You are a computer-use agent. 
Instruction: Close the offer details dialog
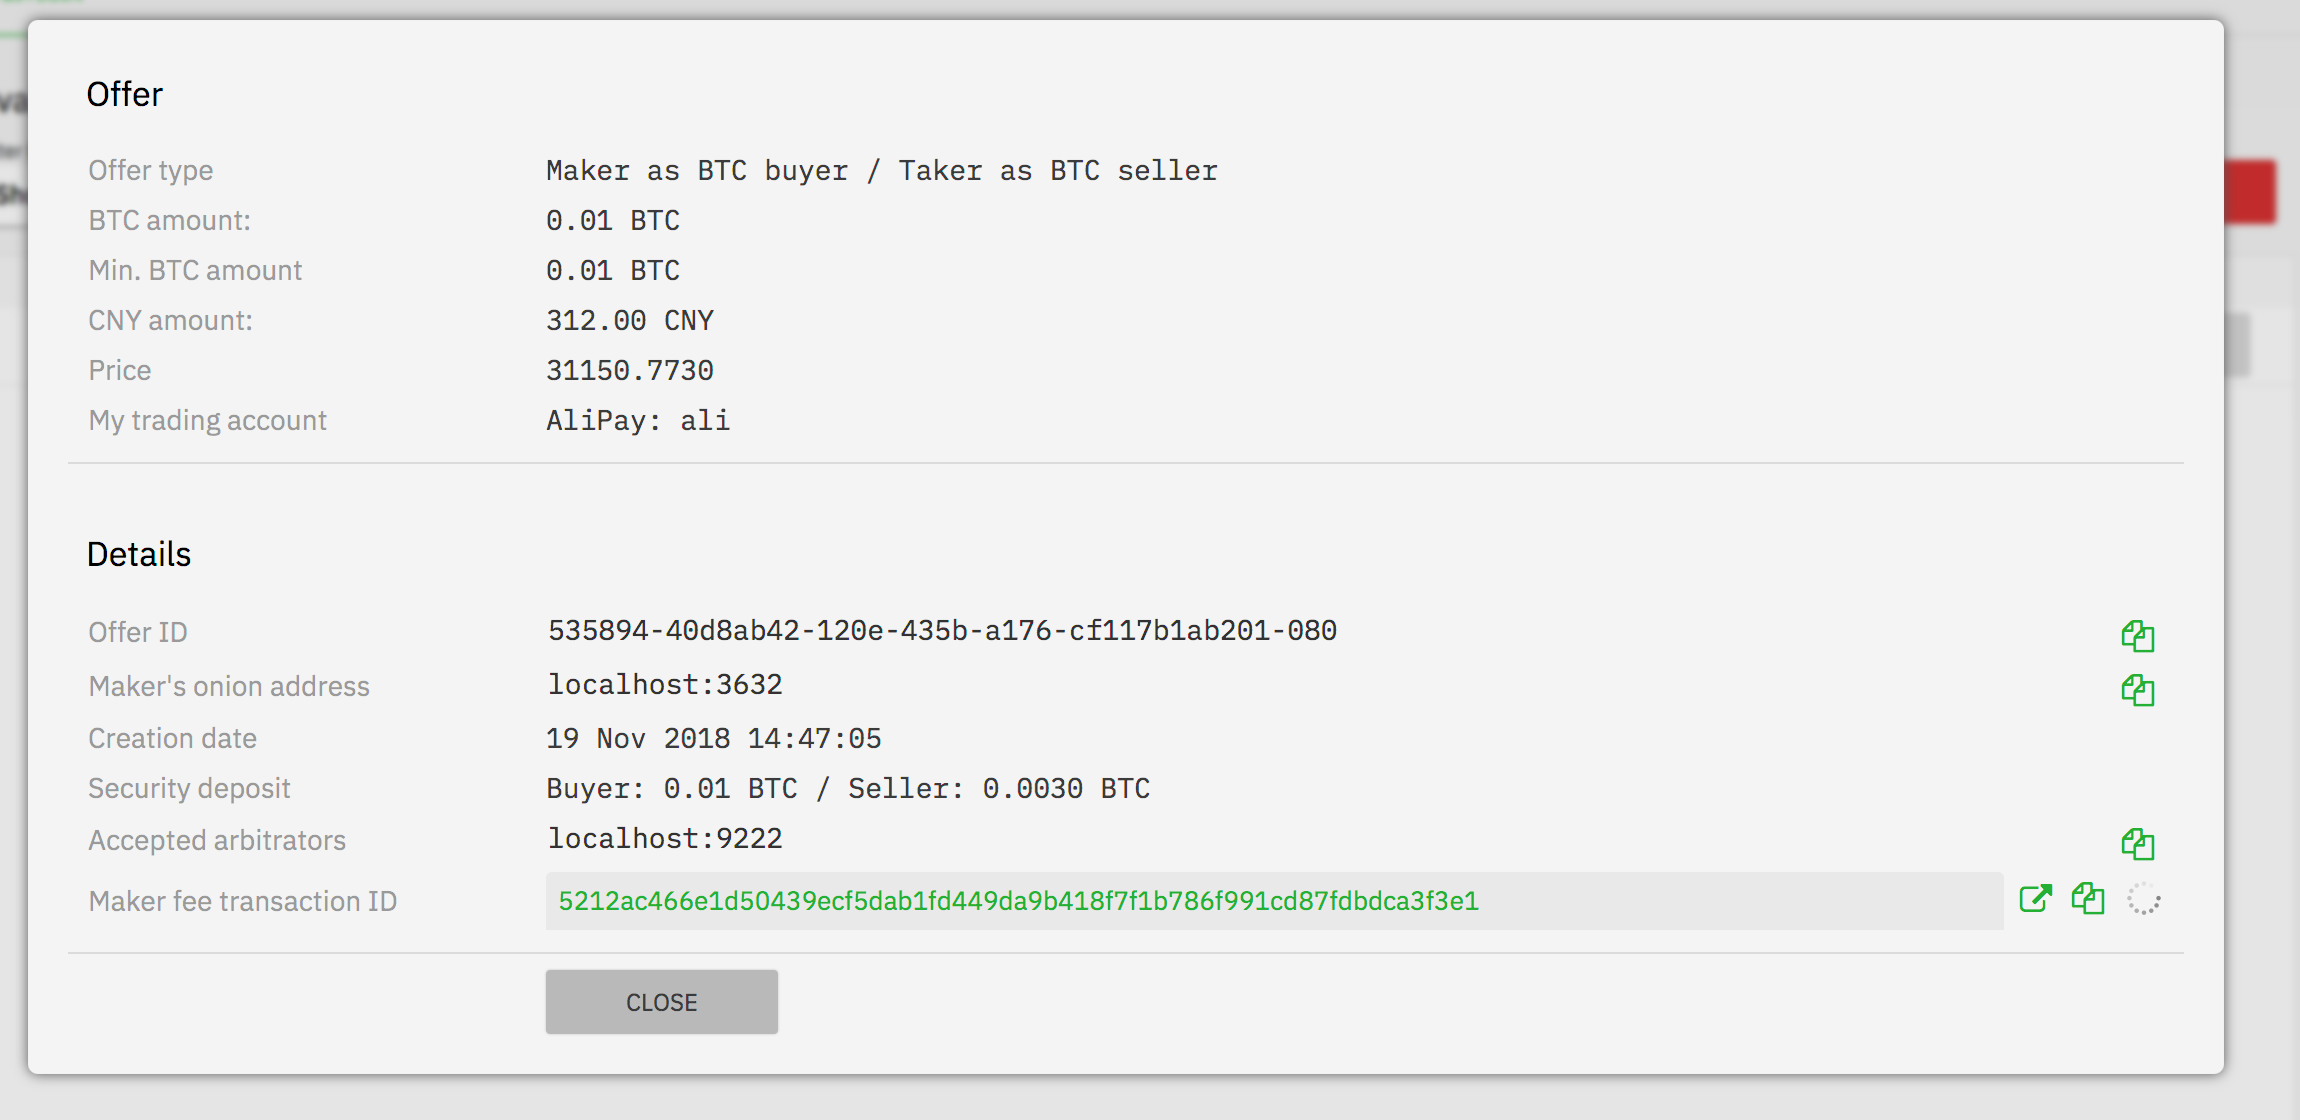click(x=661, y=1002)
